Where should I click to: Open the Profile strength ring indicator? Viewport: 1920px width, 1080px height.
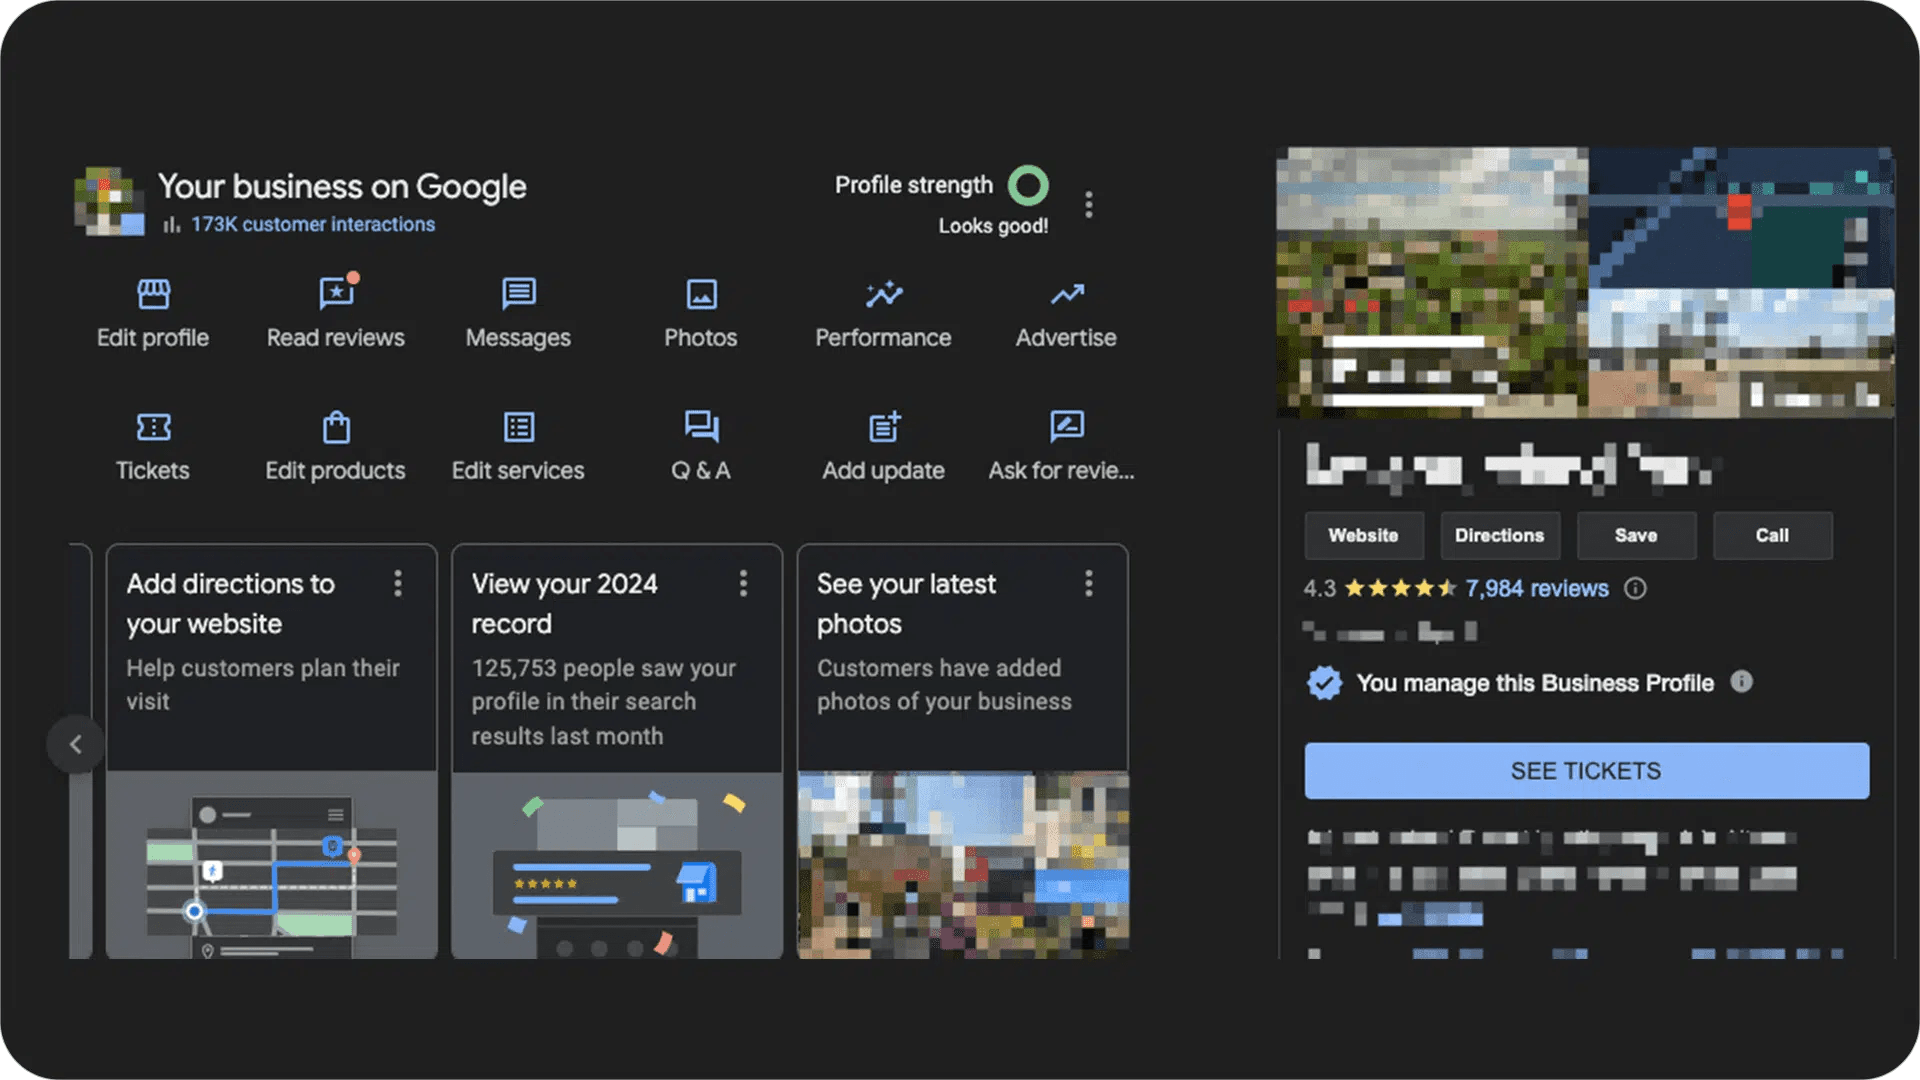[1028, 185]
